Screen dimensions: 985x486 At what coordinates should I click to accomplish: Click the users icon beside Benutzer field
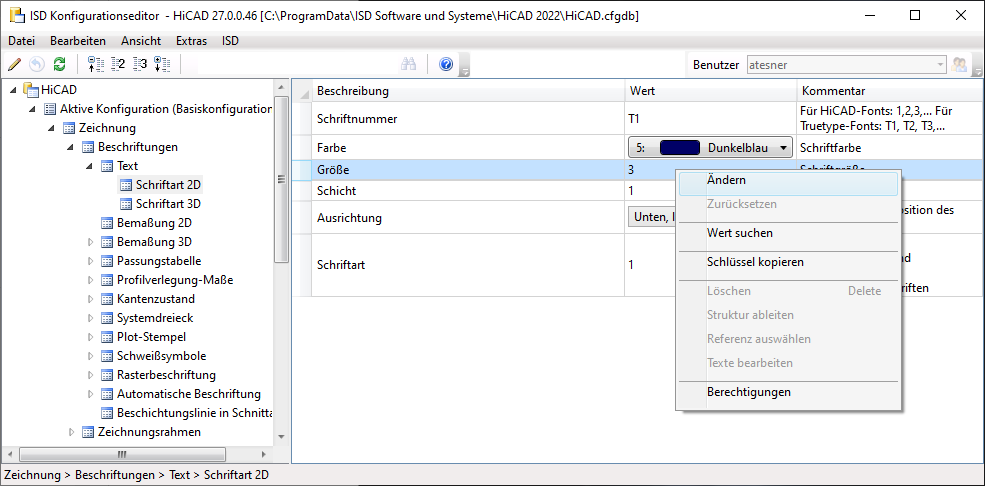(959, 64)
